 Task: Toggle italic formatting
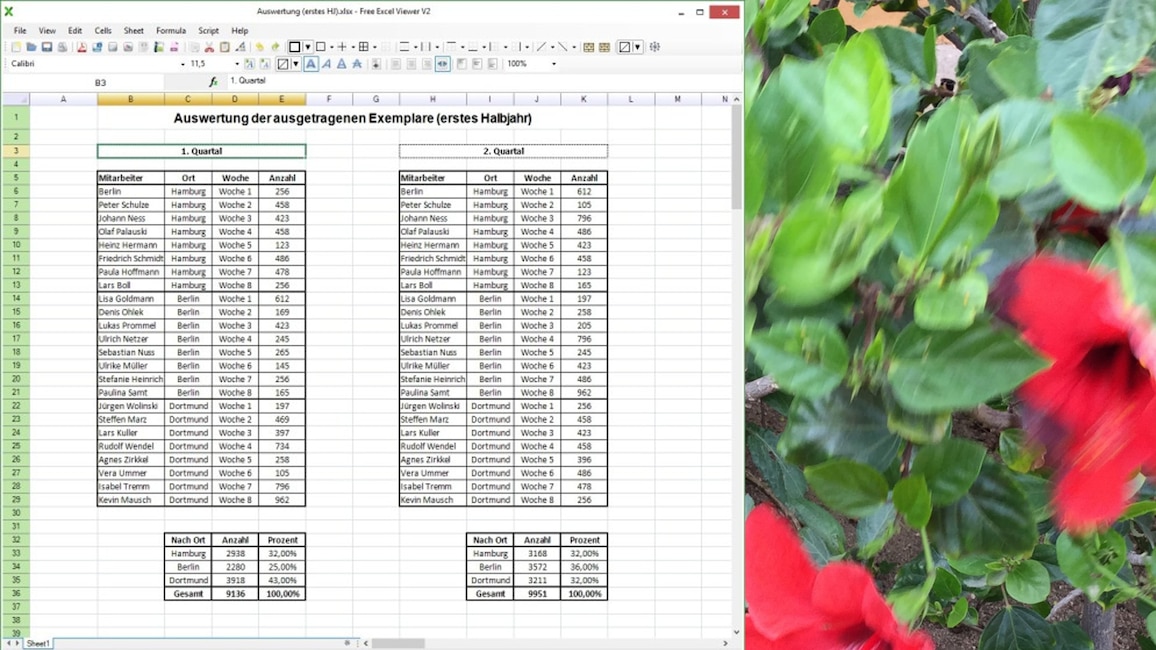click(325, 63)
